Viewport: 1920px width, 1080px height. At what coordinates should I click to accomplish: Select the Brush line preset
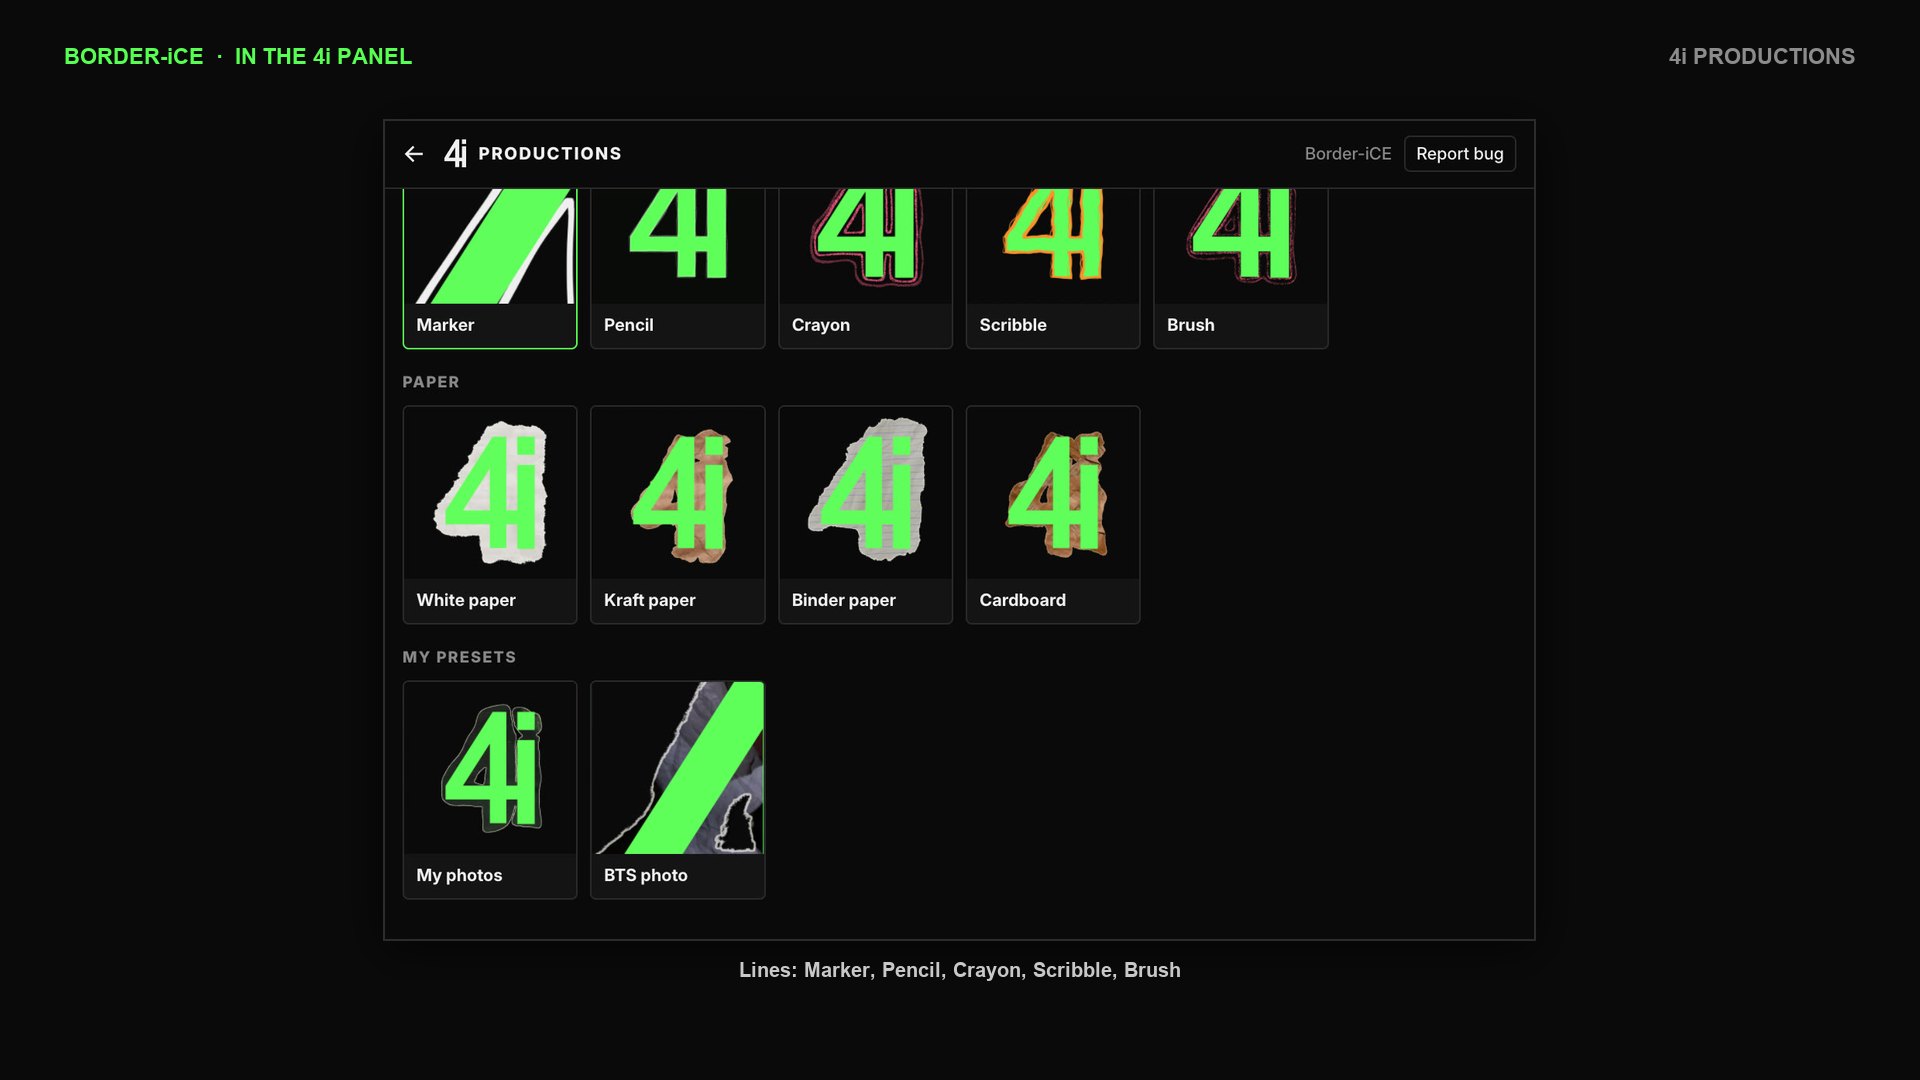click(1240, 268)
